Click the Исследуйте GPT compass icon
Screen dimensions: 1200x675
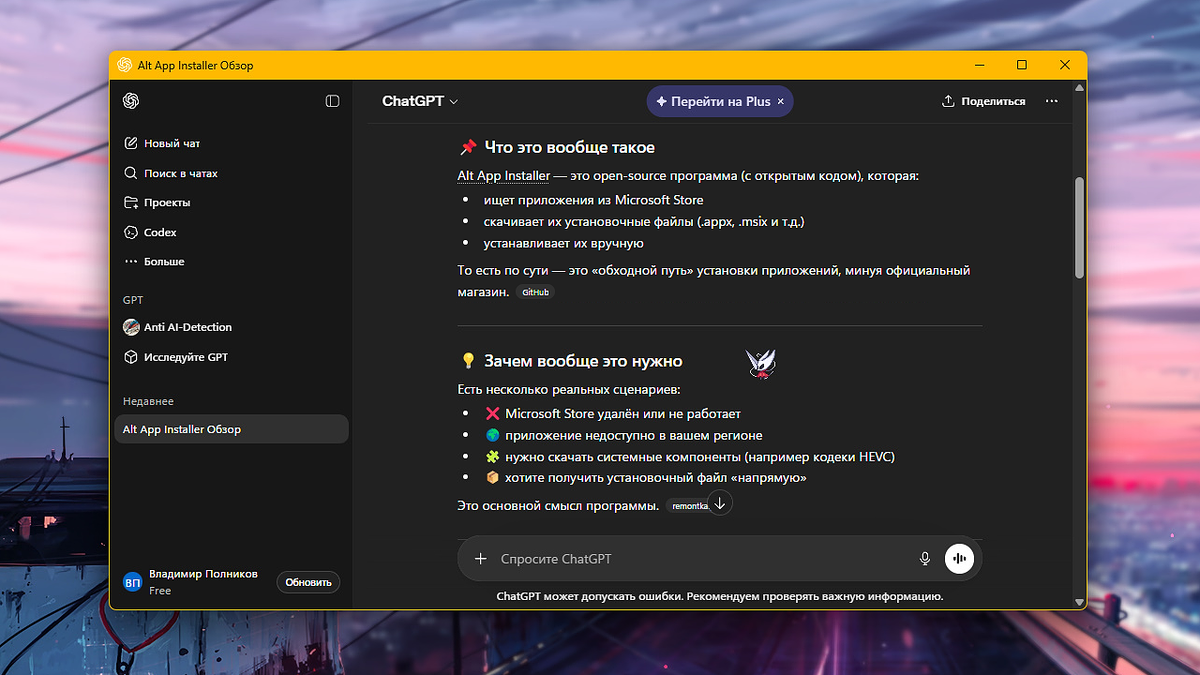tap(131, 356)
